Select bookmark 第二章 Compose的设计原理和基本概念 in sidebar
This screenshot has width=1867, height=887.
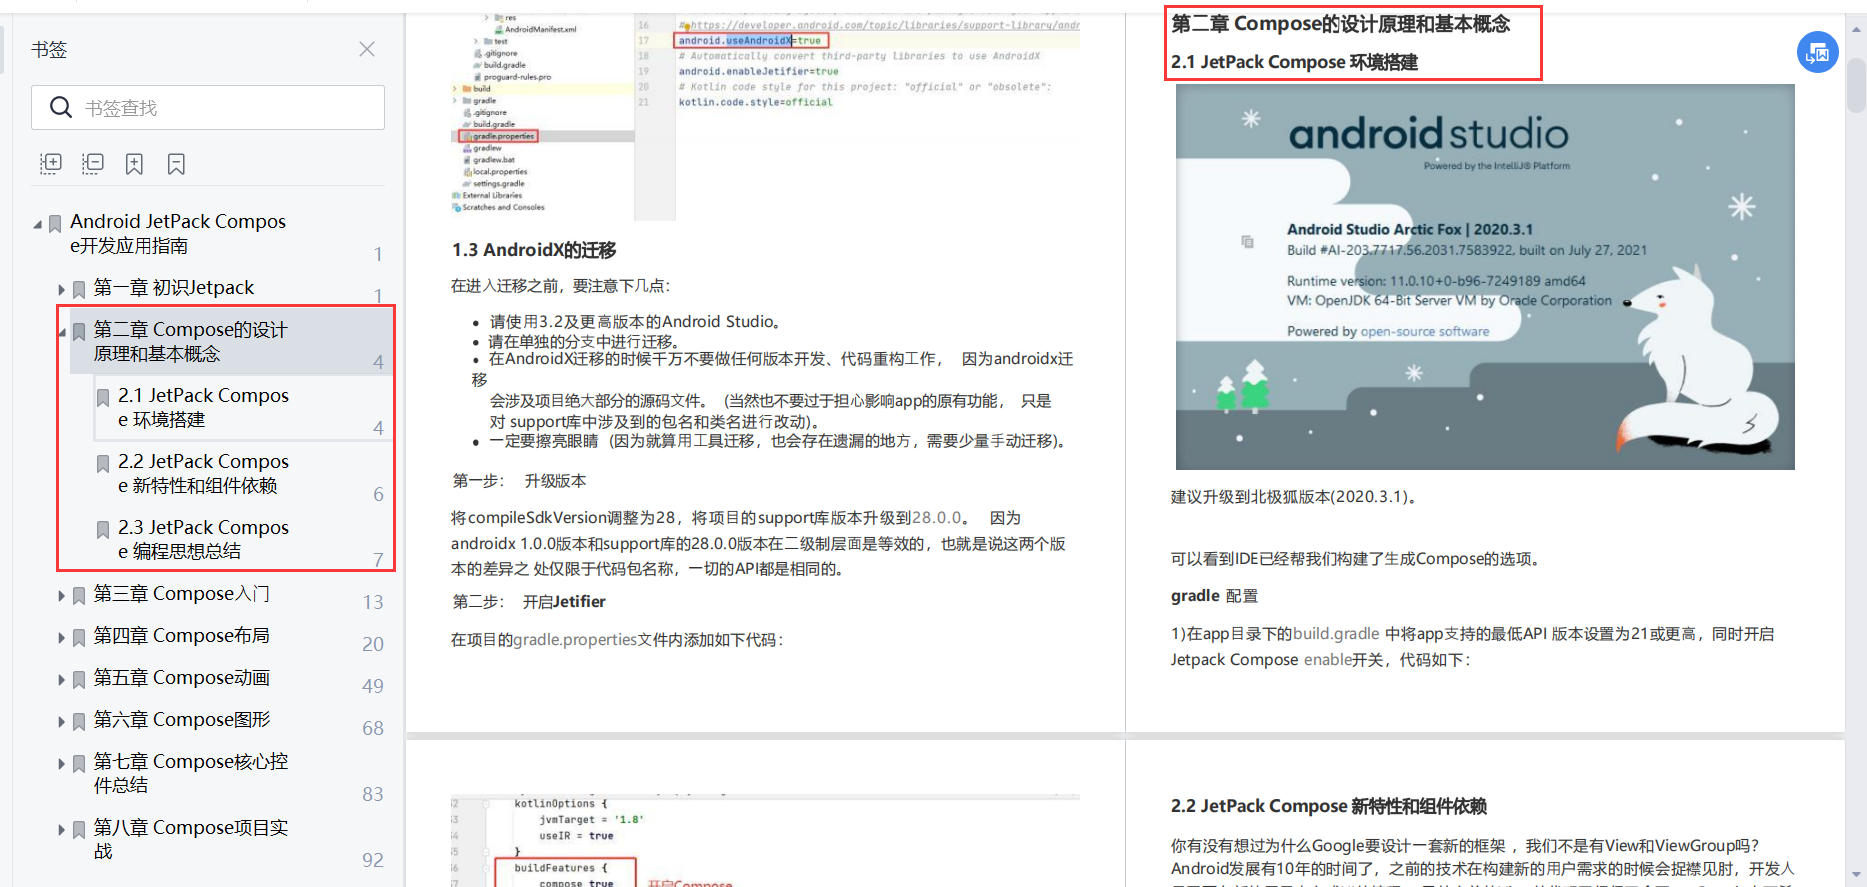point(191,342)
